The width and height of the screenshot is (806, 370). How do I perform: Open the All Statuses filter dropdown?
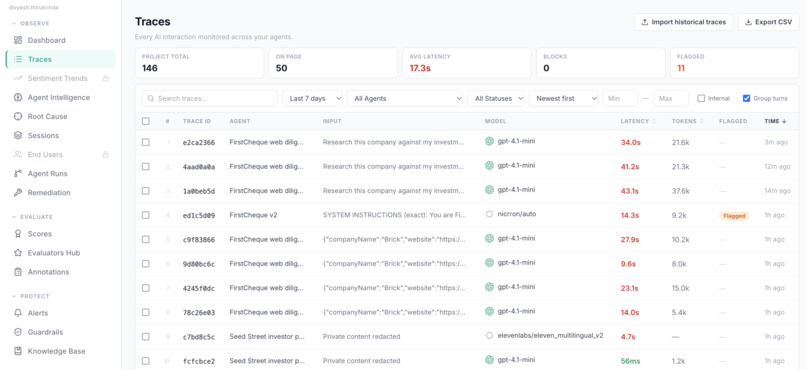click(x=496, y=98)
